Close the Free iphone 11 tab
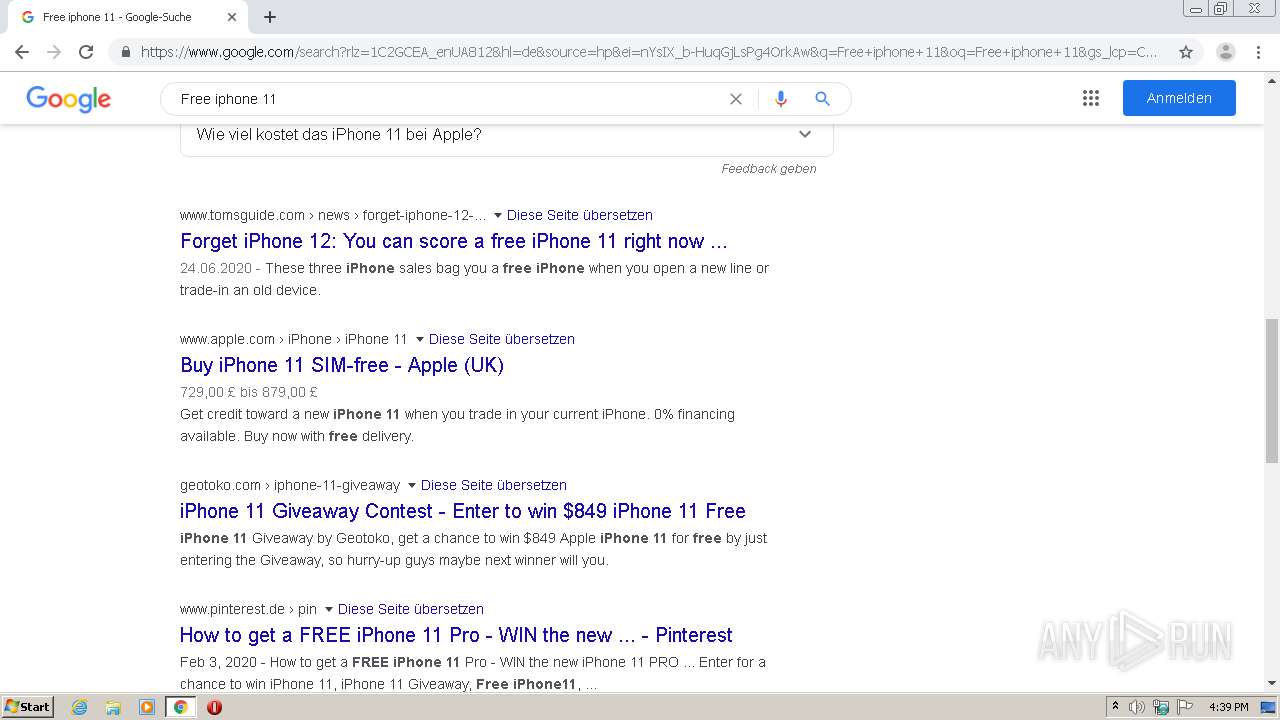 tap(232, 17)
